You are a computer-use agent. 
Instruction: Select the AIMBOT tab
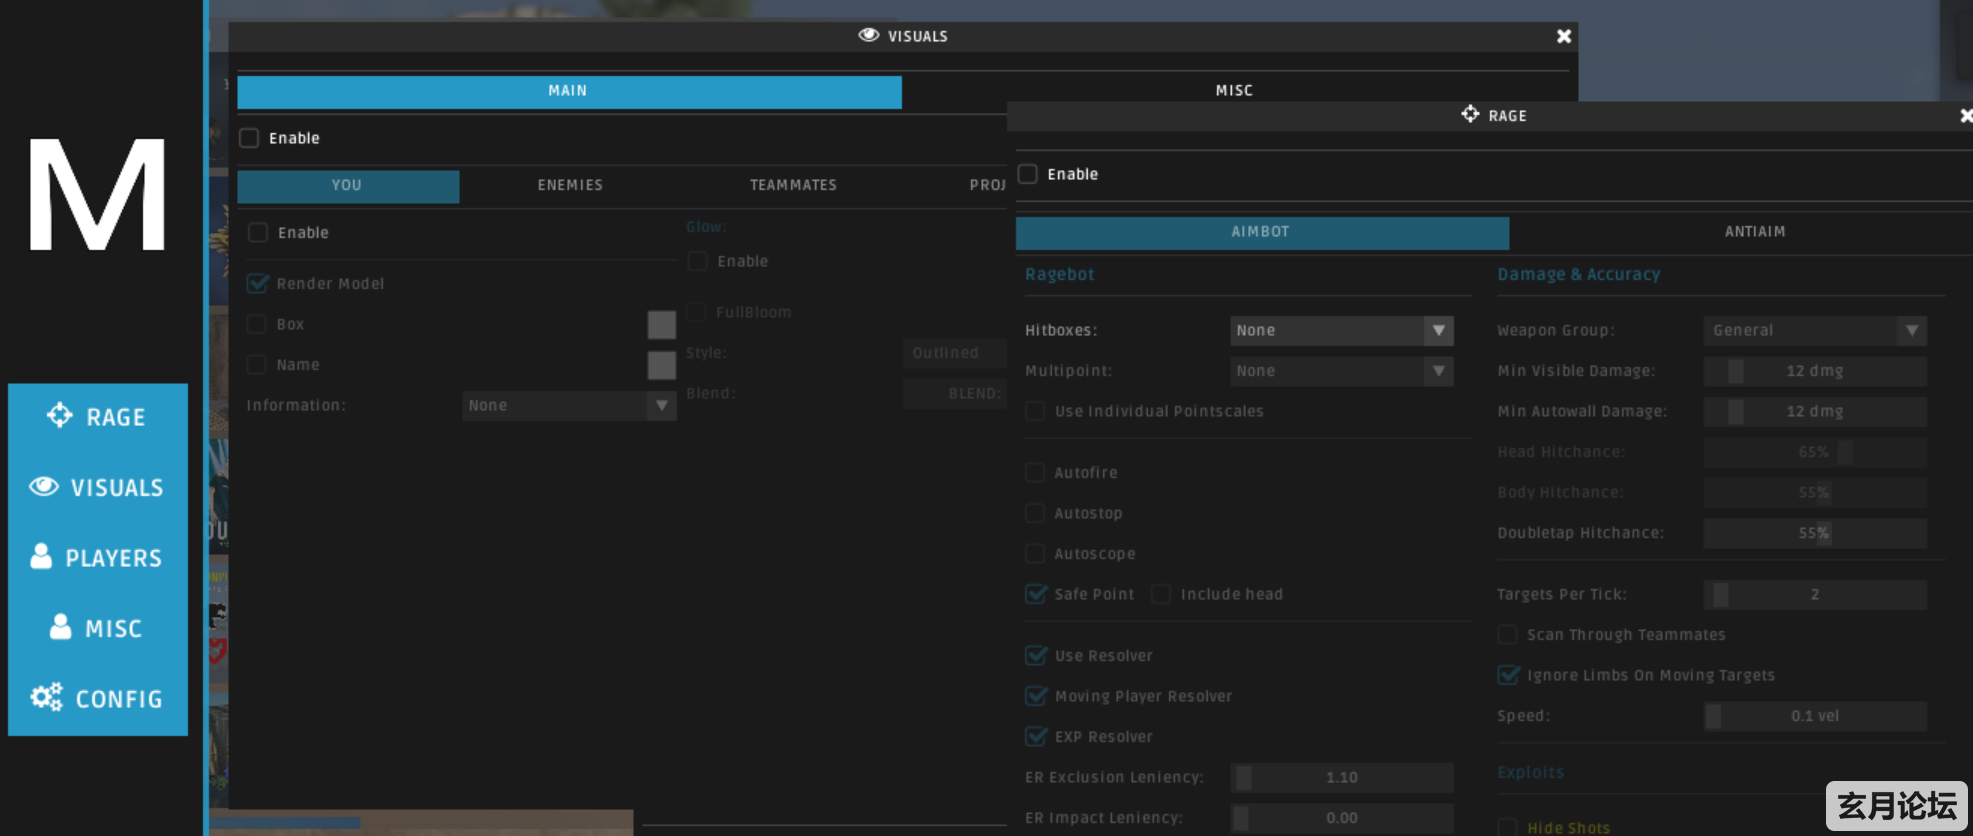1262,232
